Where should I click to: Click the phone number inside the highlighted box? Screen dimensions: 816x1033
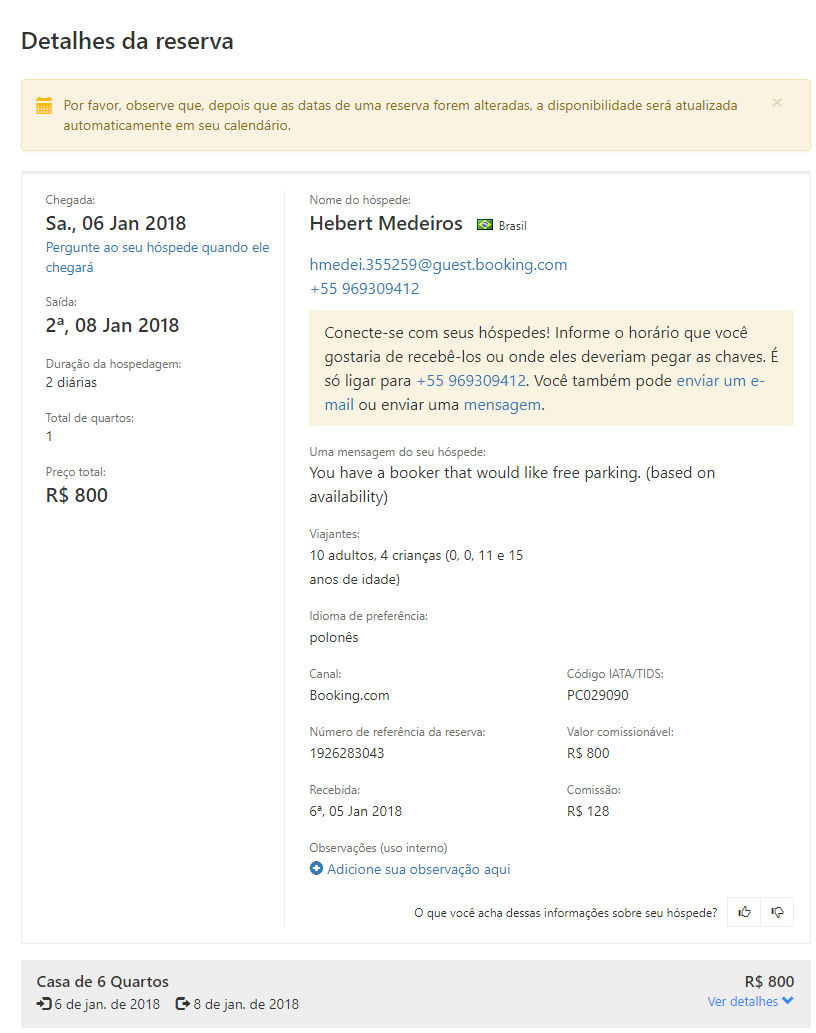[x=471, y=381]
